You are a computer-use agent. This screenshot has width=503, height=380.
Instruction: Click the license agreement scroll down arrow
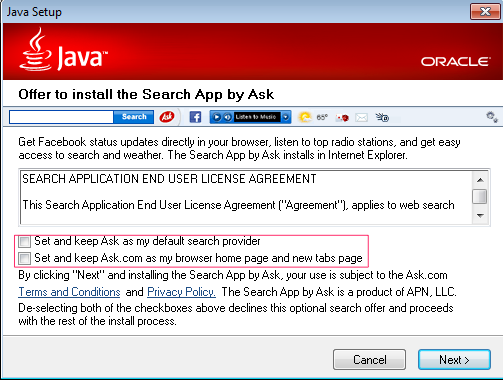[480, 216]
